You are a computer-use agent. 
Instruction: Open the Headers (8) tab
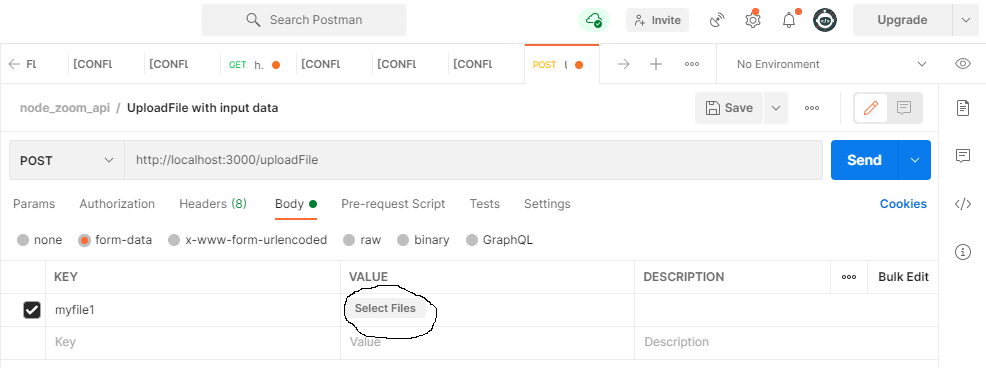tap(213, 204)
